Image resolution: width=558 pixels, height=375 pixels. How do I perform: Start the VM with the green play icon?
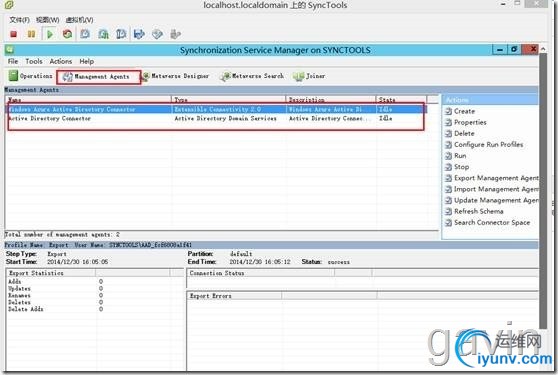click(x=50, y=34)
